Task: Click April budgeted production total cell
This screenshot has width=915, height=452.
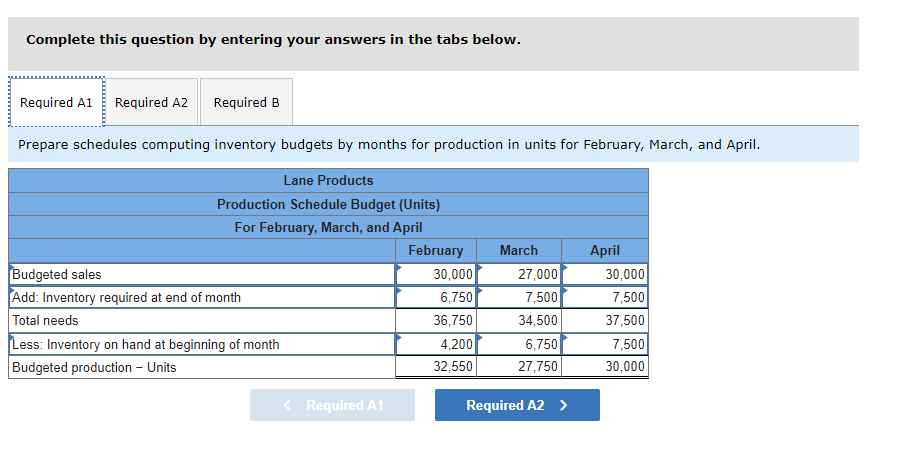Action: click(x=606, y=367)
